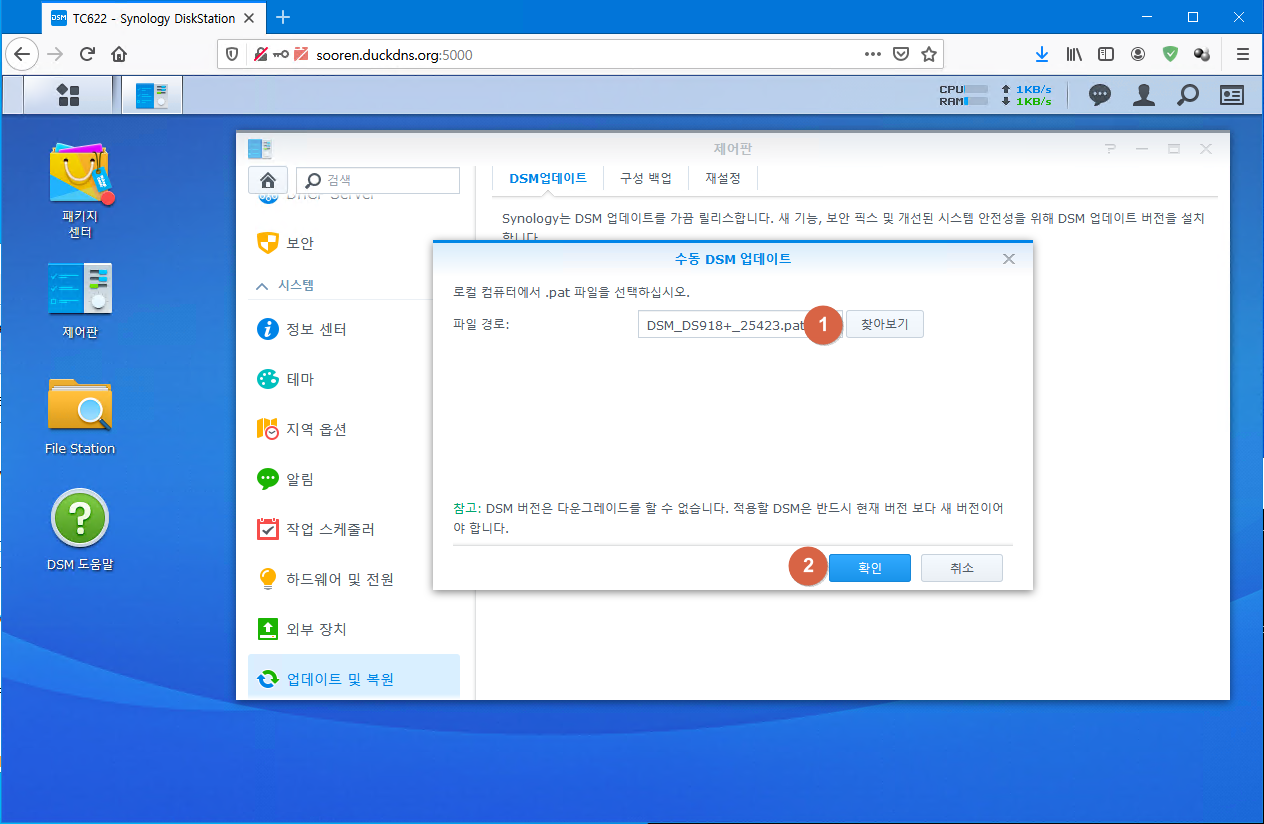The width and height of the screenshot is (1264, 824).
Task: Open Firefox downloads arrow icon
Action: [1042, 54]
